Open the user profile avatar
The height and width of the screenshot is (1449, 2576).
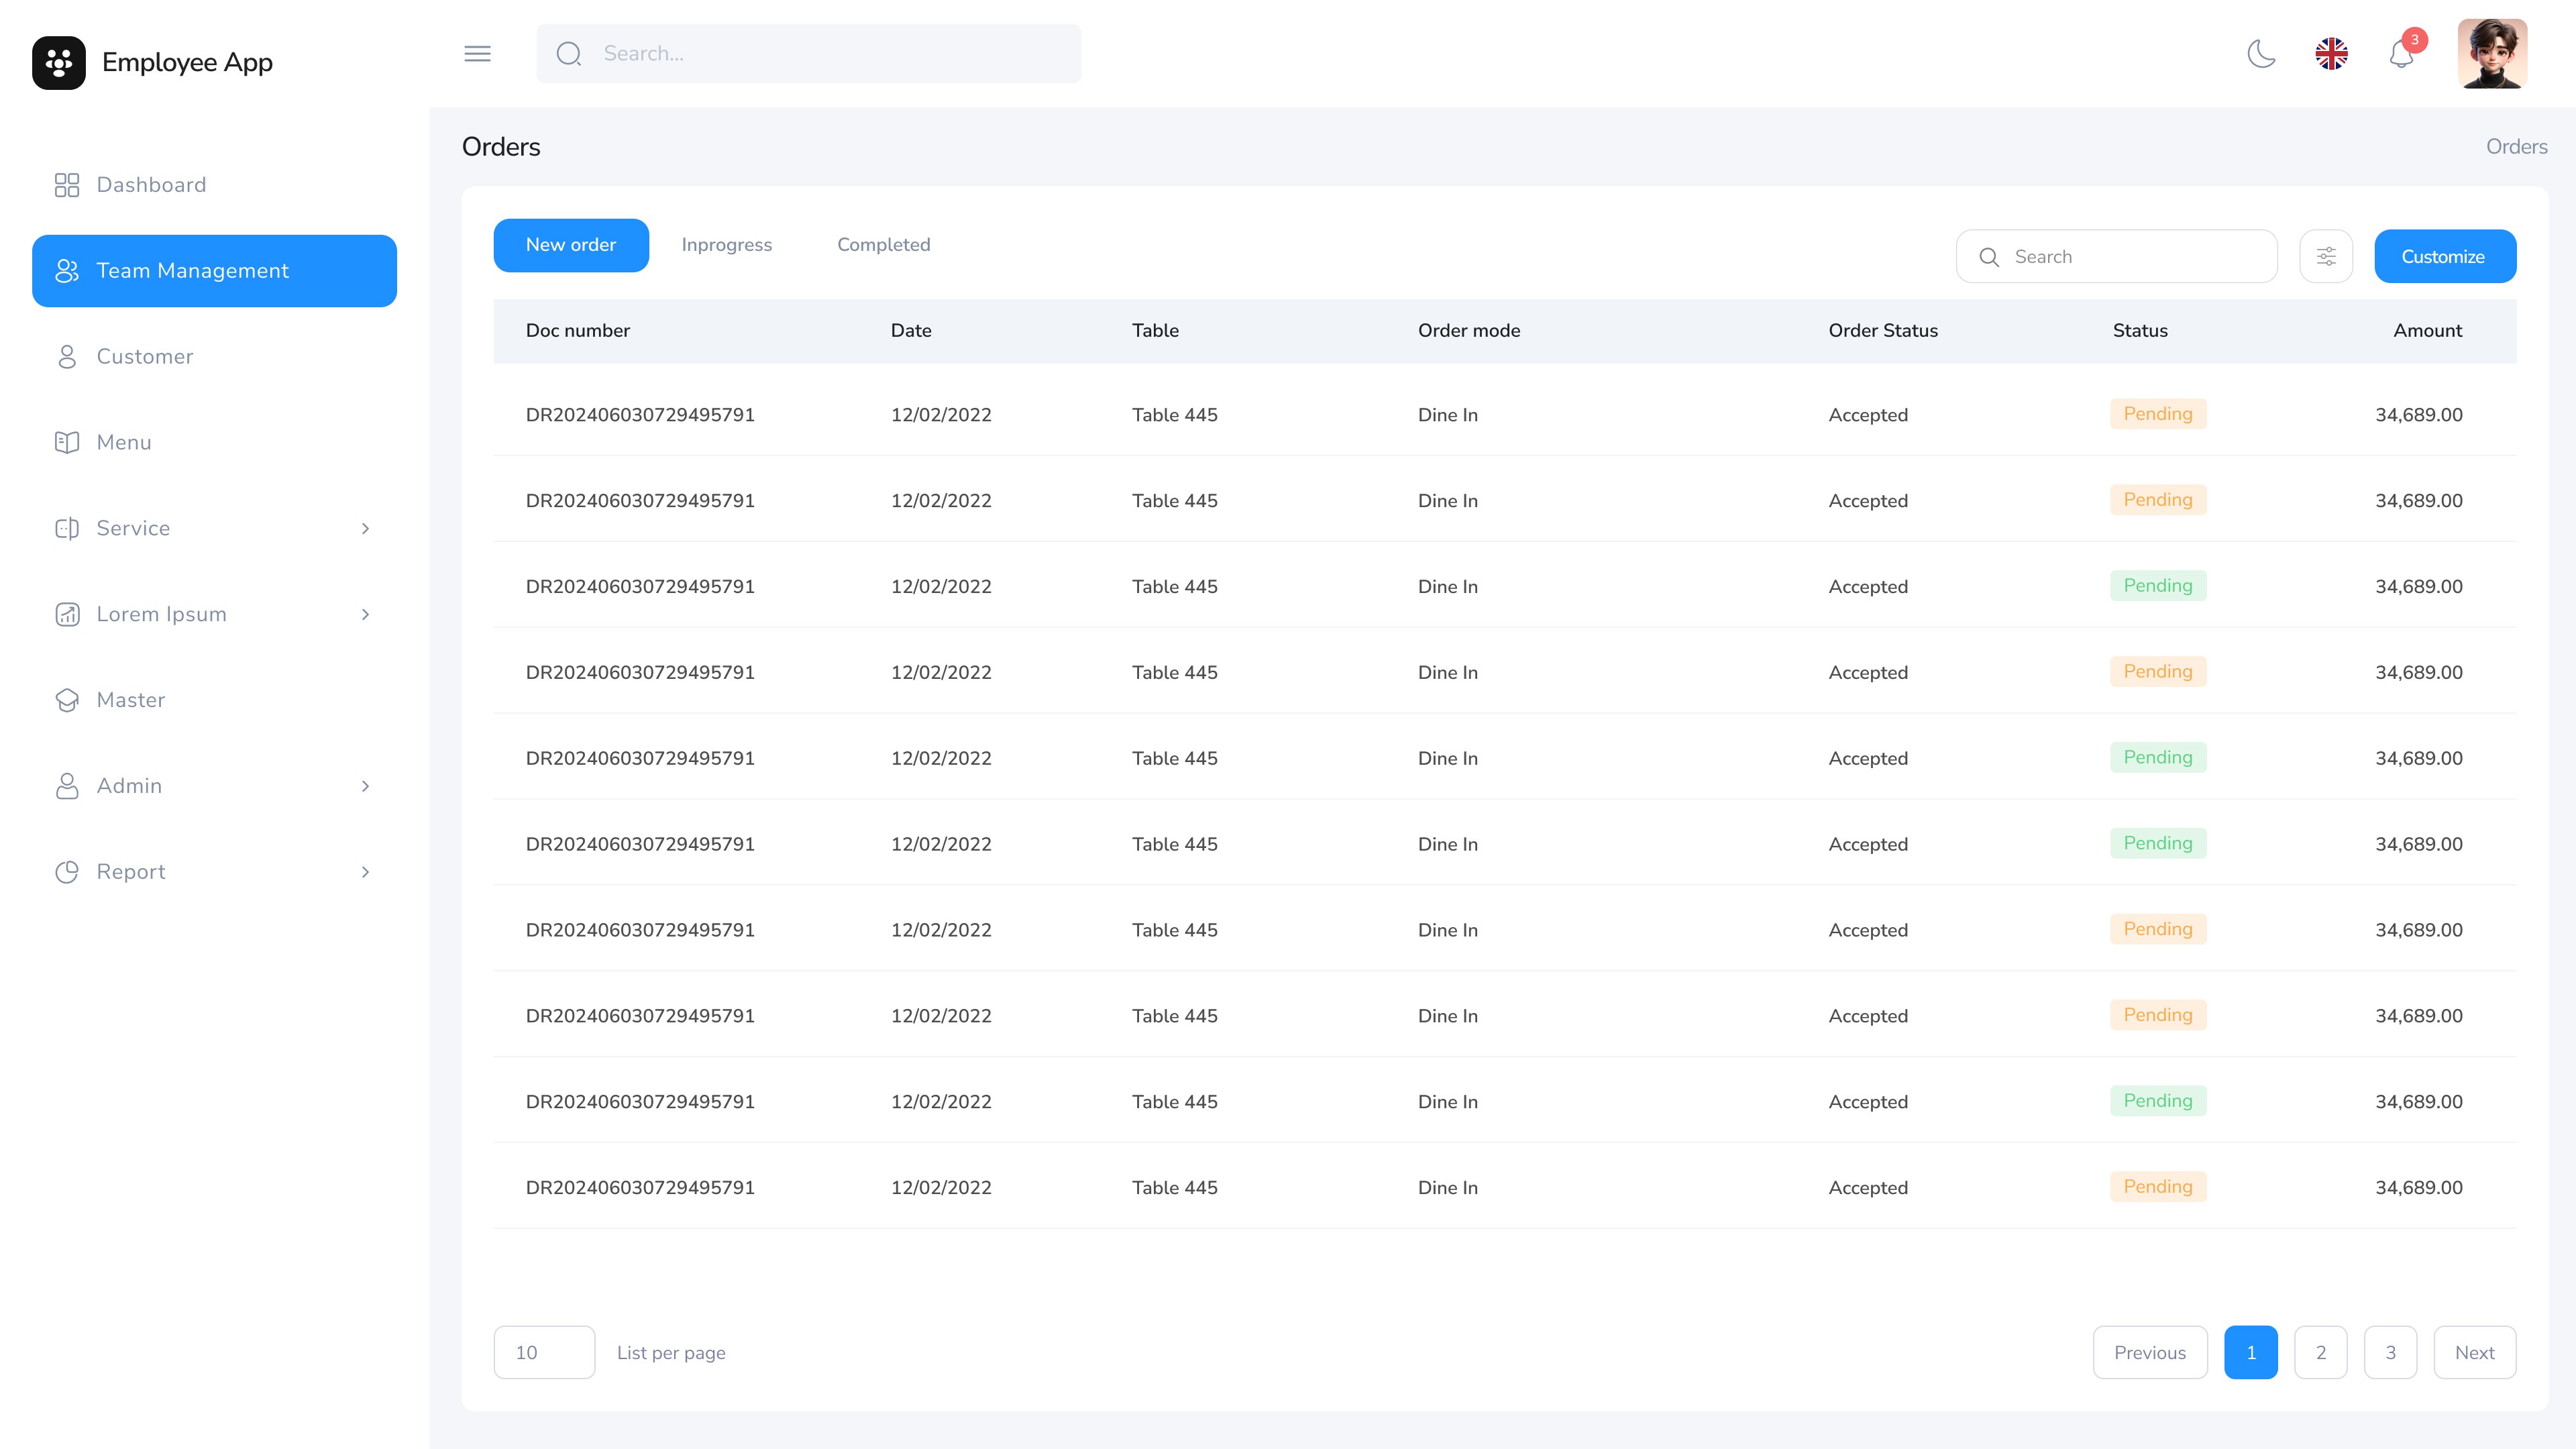tap(2492, 54)
